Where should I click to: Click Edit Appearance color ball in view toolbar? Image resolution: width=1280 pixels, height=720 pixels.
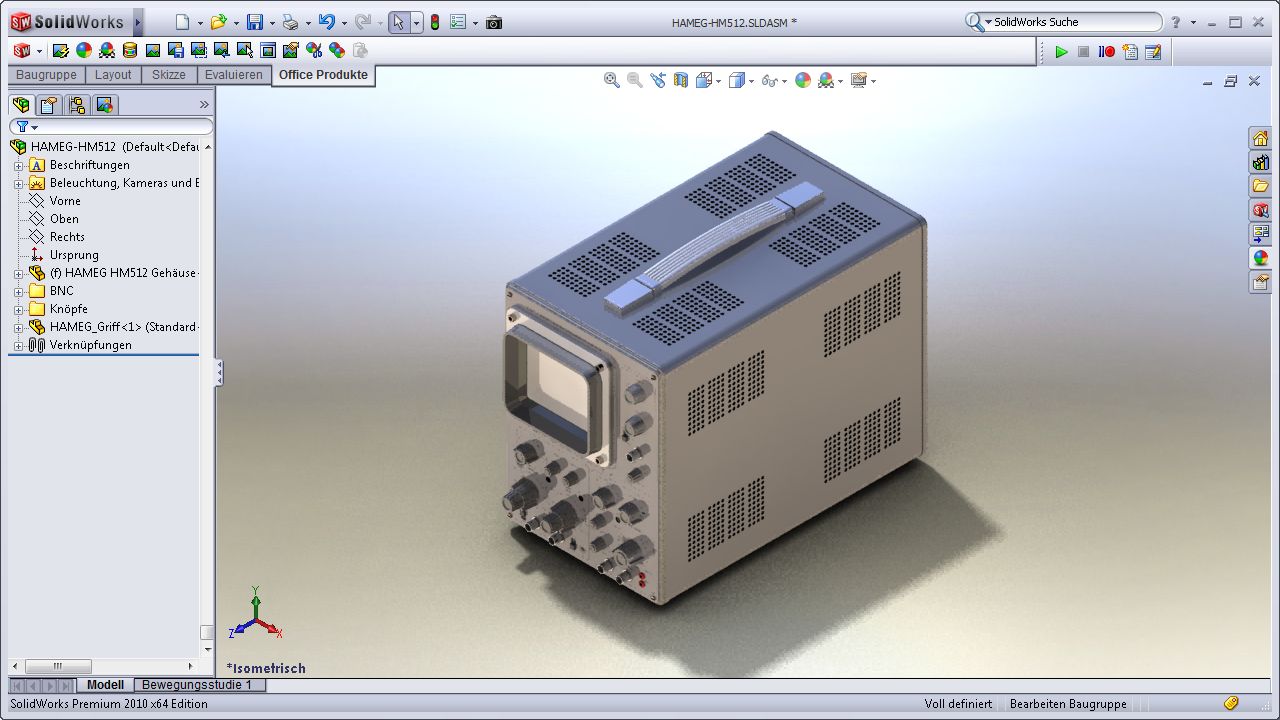point(802,80)
